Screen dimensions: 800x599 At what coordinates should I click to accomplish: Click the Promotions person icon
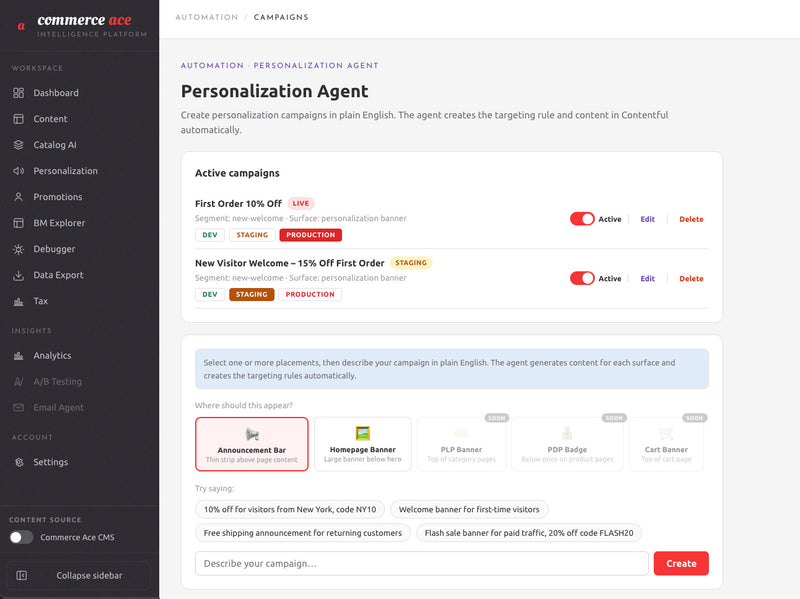point(18,197)
